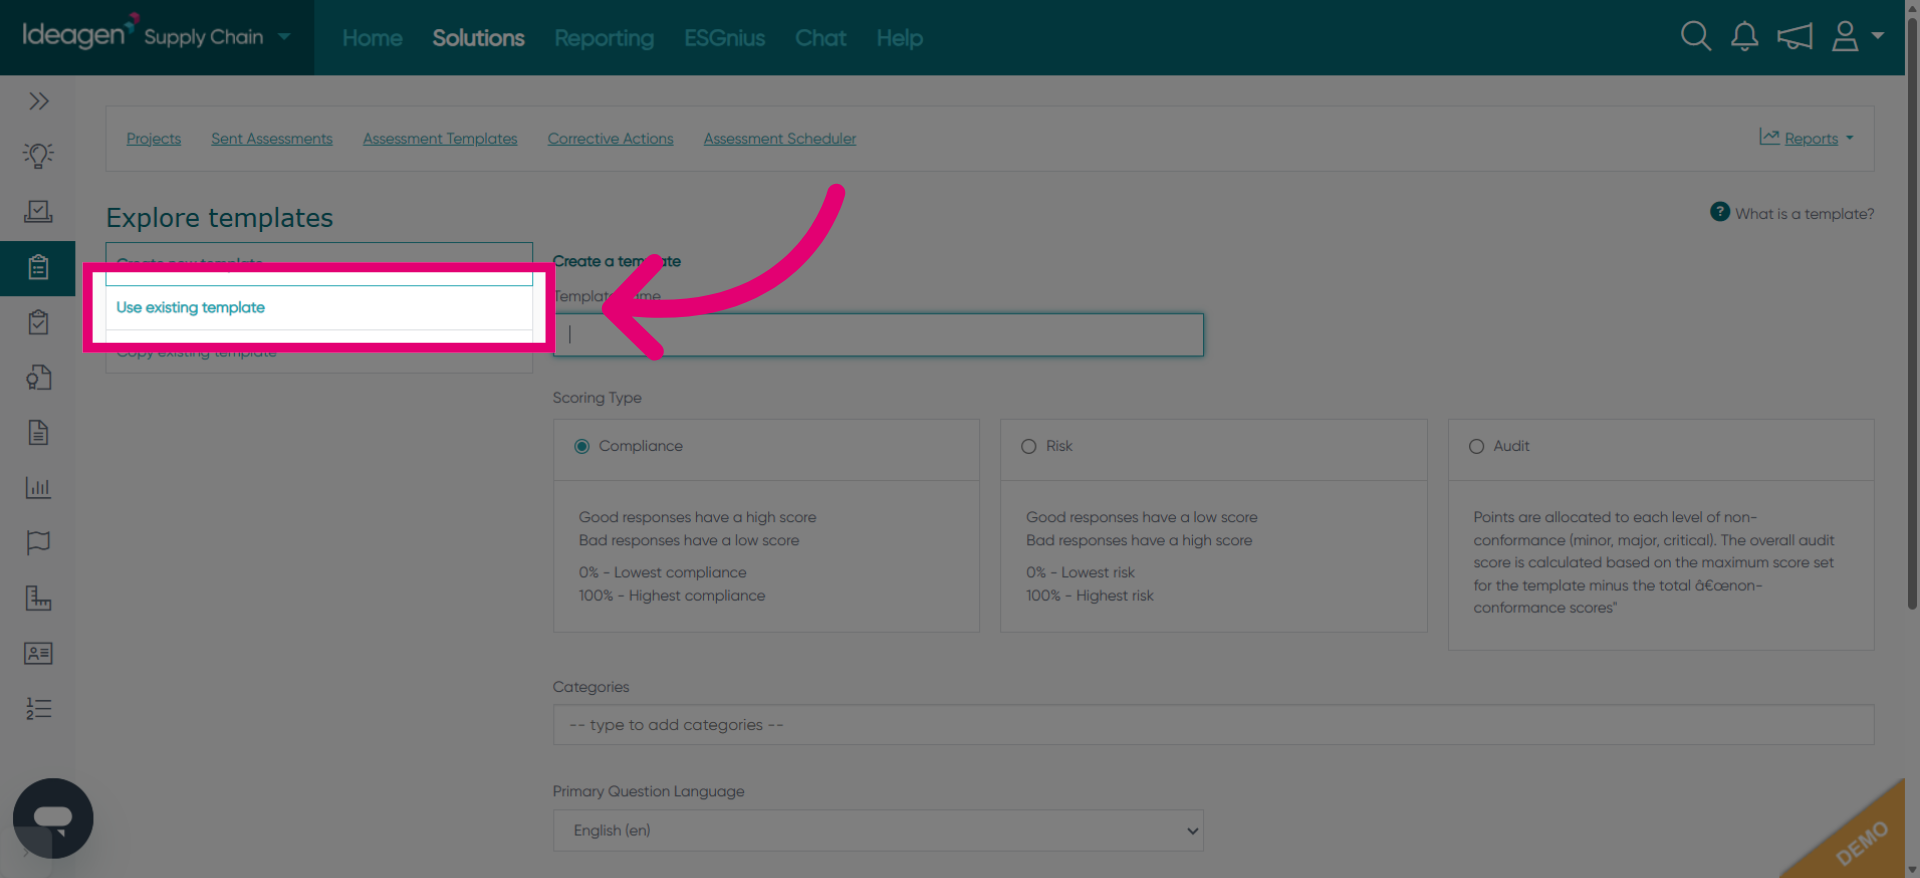The image size is (1920, 878).
Task: Expand the Reports dropdown
Action: click(x=1806, y=138)
